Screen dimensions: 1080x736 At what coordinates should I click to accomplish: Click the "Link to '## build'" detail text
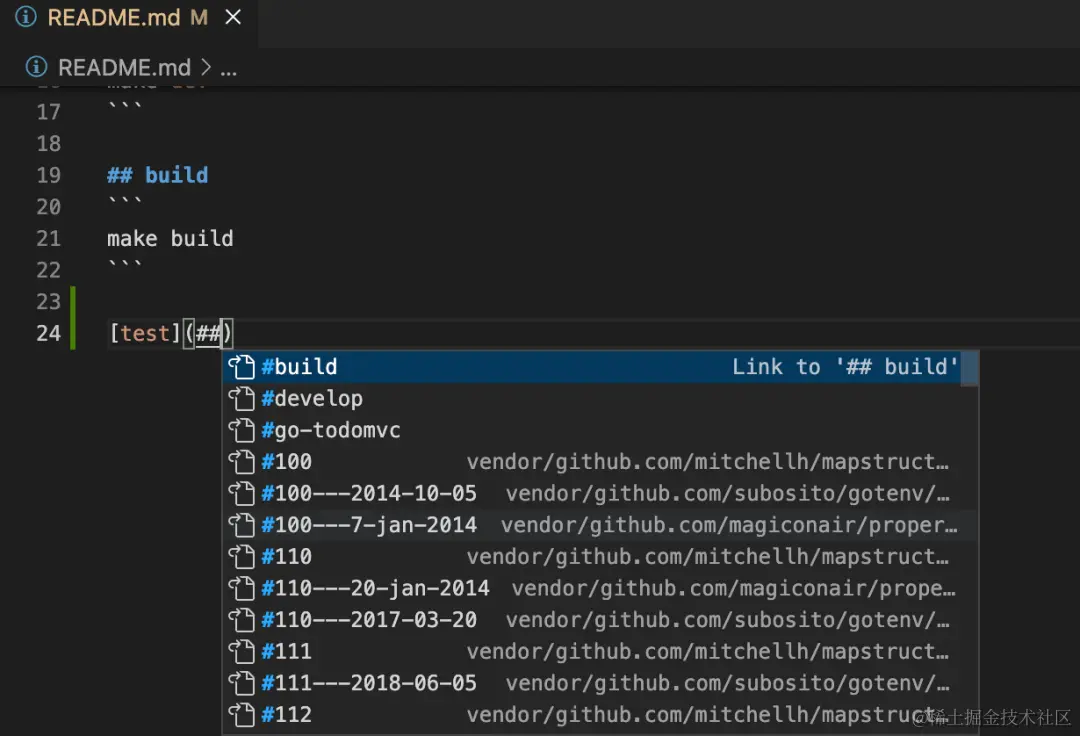click(844, 367)
